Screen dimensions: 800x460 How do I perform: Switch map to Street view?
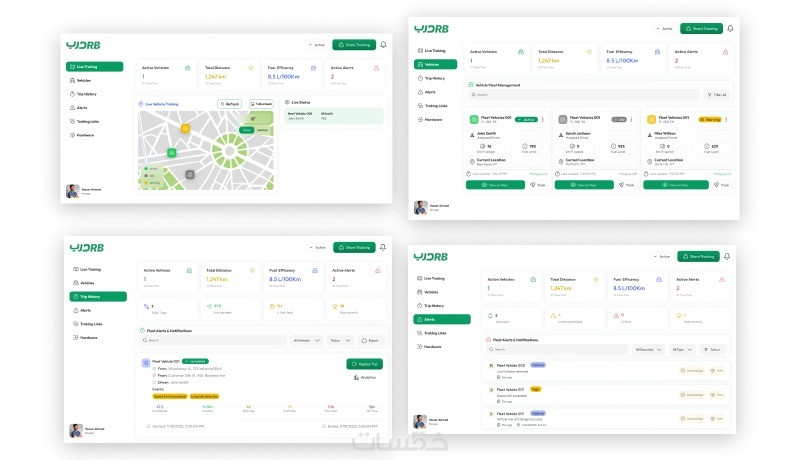pos(247,130)
